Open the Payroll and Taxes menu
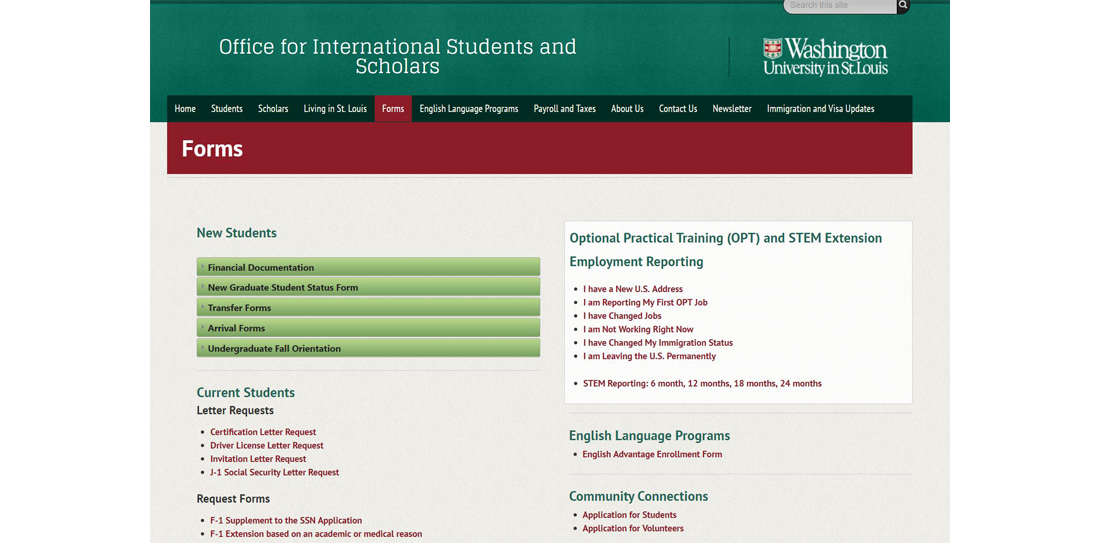 pos(564,109)
